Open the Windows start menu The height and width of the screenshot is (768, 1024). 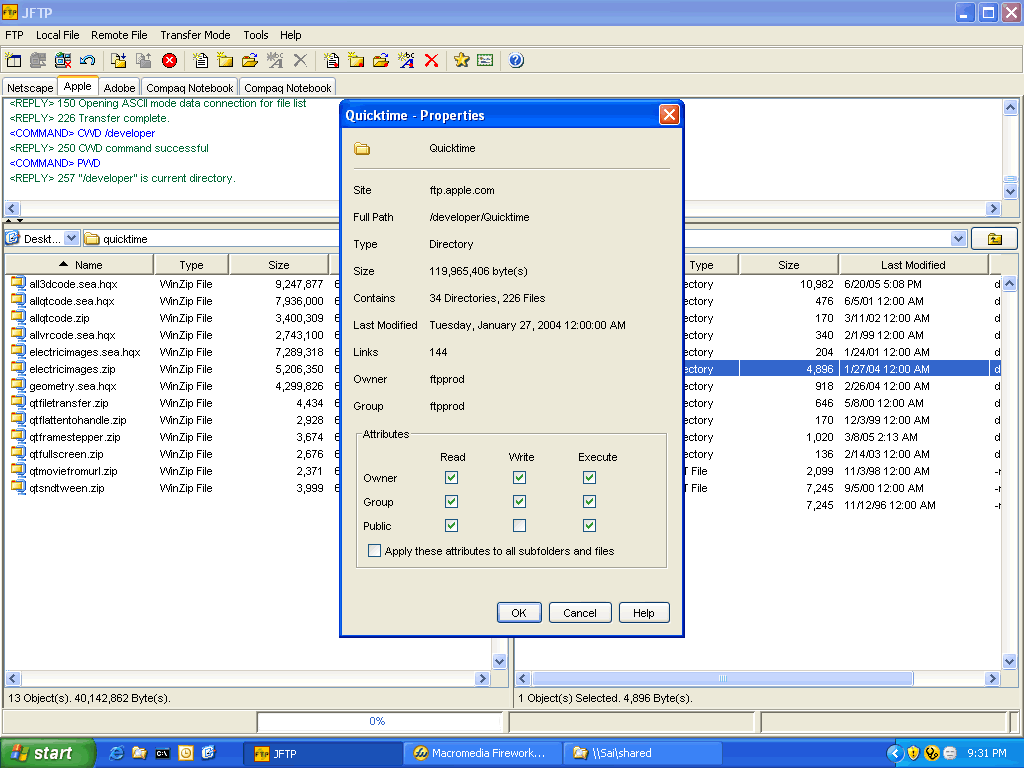pos(47,753)
